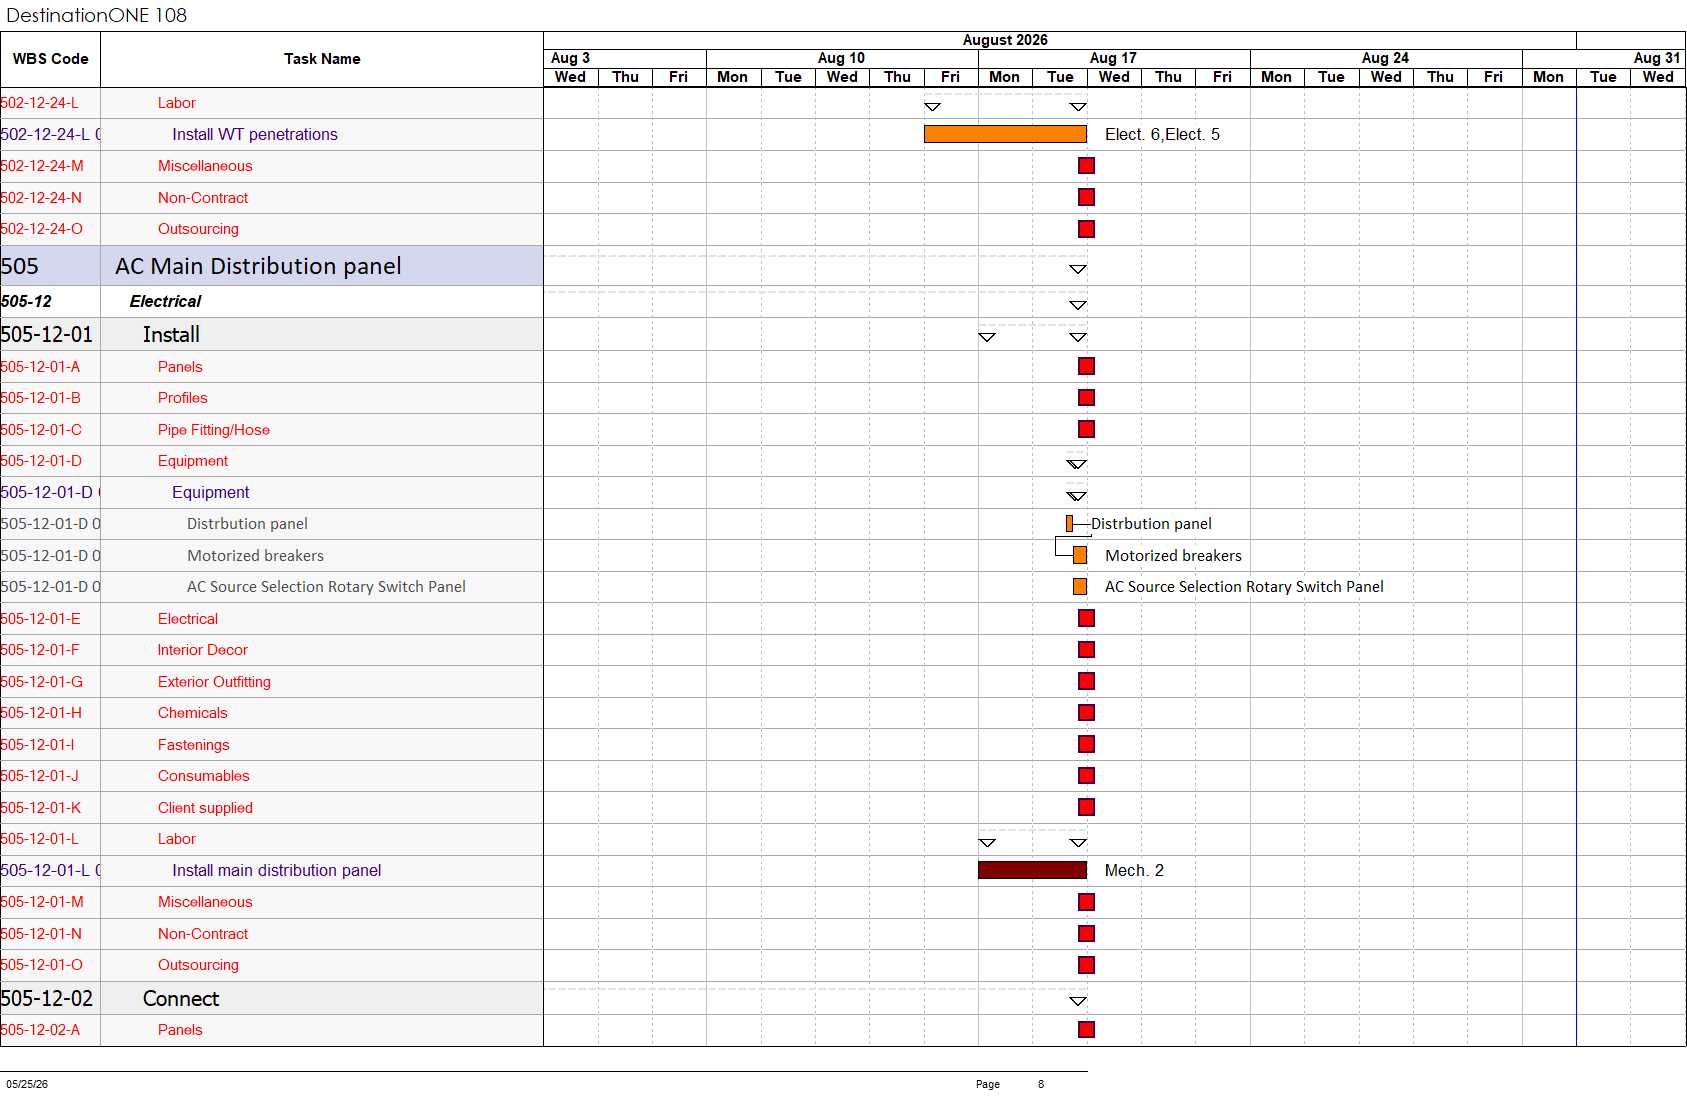Click the DestinationONE 108 title

point(96,15)
